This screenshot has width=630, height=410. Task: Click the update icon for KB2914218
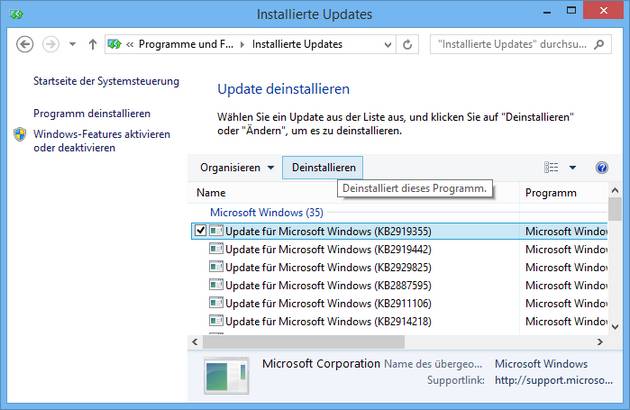point(216,321)
